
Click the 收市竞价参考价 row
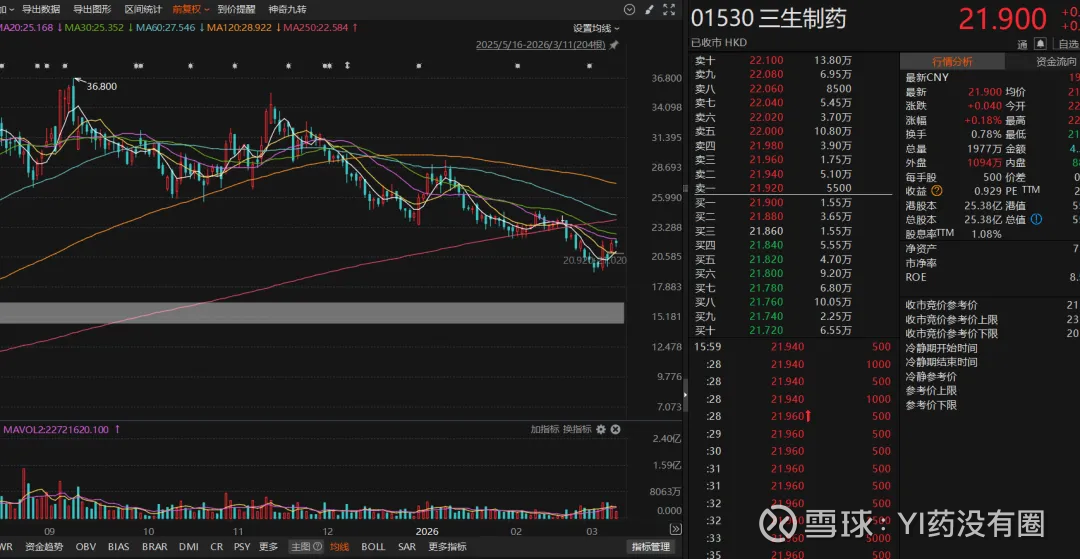[992, 305]
